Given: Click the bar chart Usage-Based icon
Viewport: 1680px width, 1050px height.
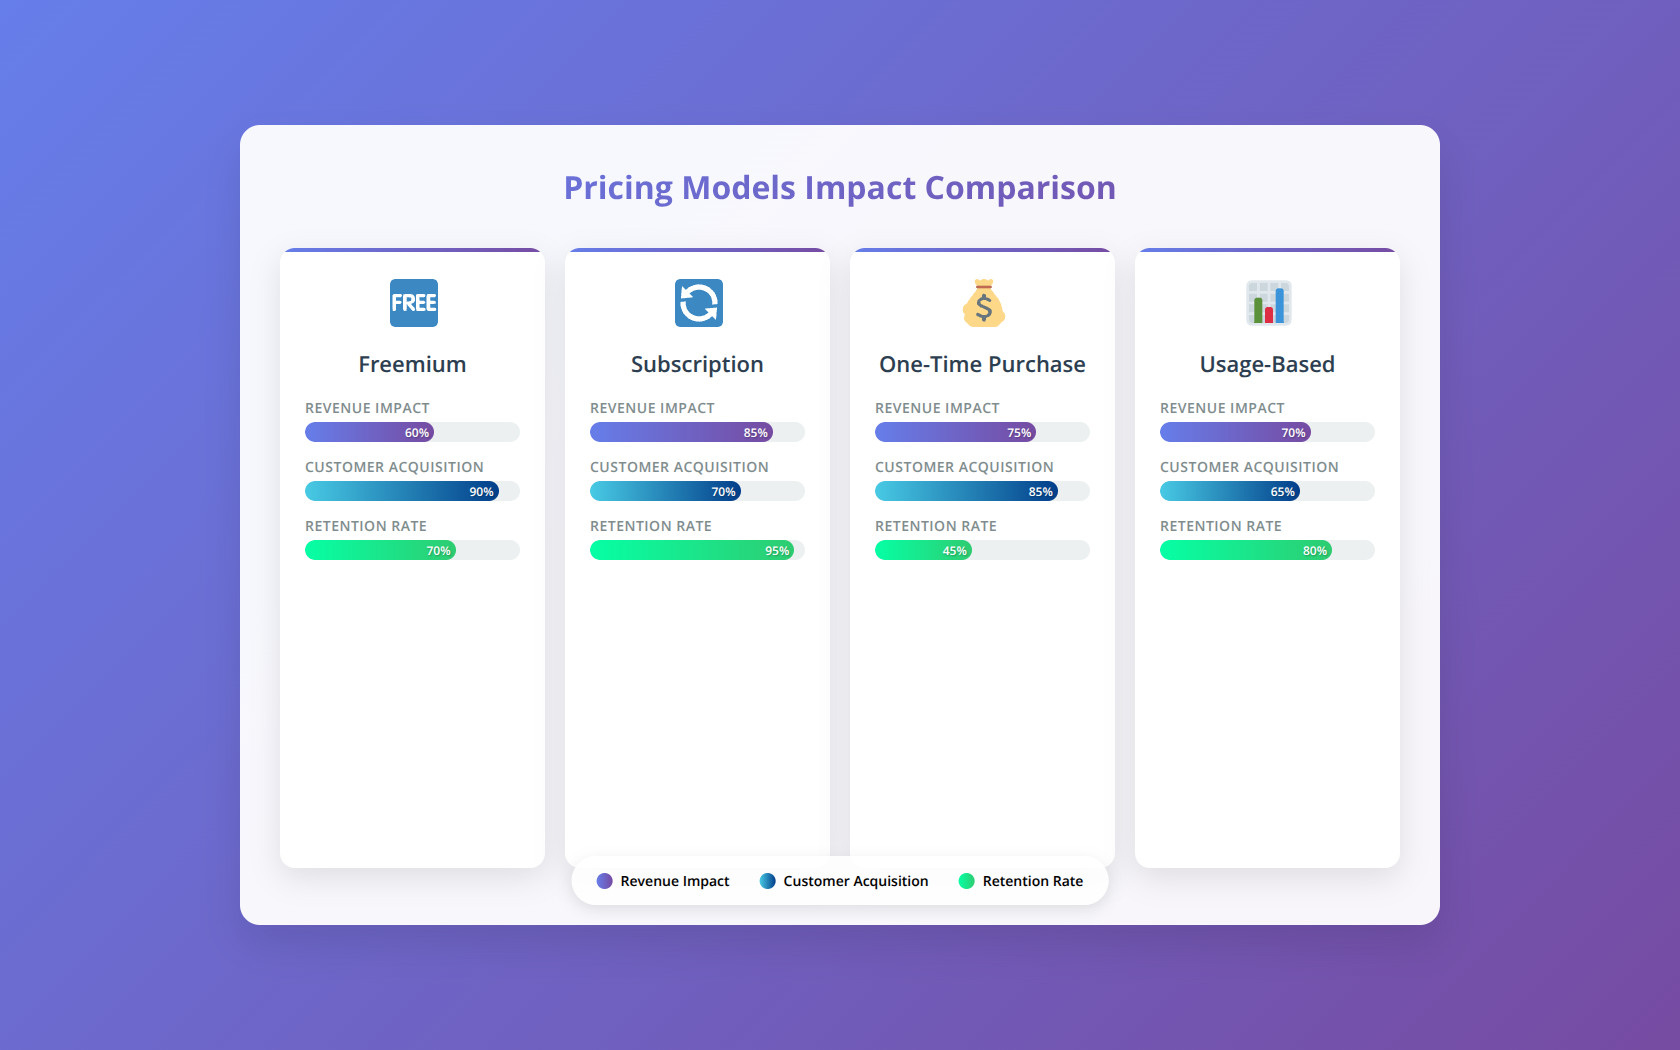Looking at the screenshot, I should 1268,303.
